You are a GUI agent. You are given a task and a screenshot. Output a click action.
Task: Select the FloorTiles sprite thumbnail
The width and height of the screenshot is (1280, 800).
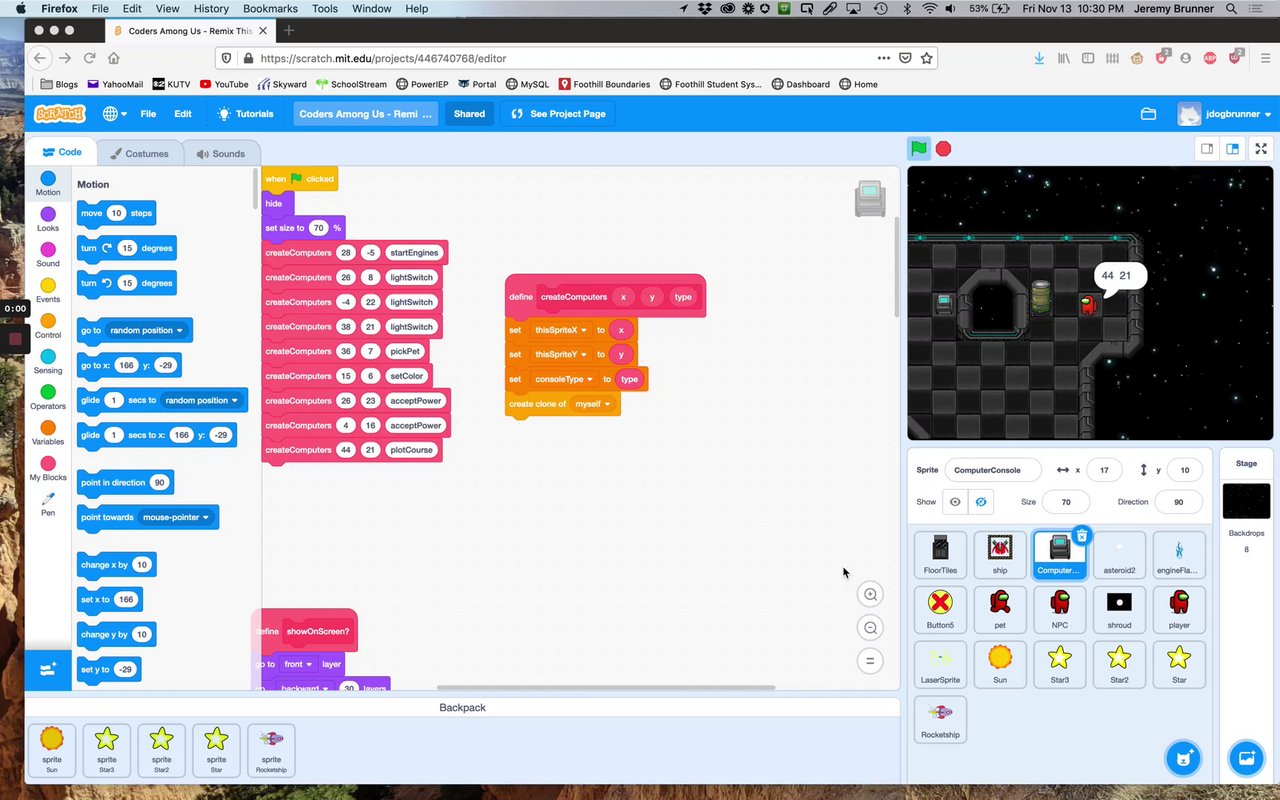[x=940, y=554]
